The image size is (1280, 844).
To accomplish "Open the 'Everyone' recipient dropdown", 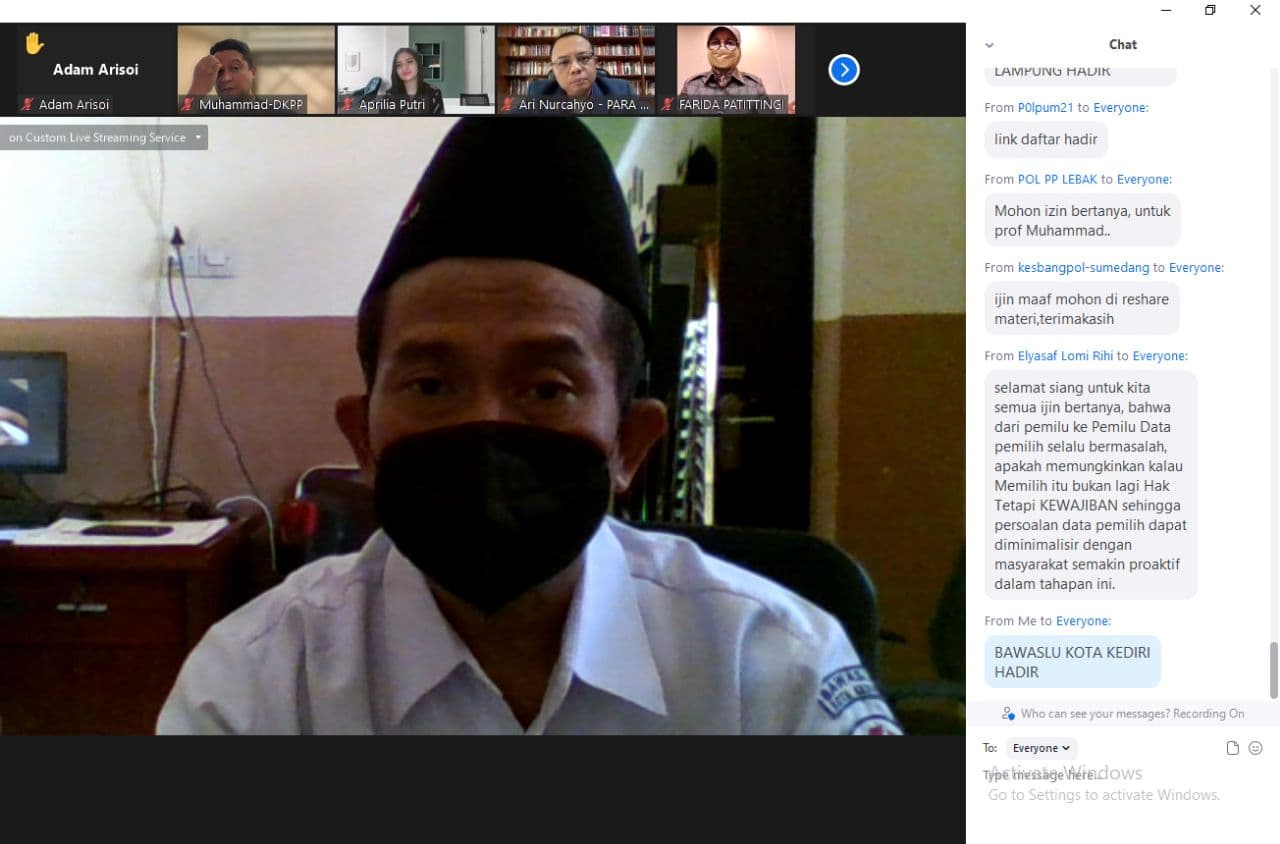I will click(1041, 748).
